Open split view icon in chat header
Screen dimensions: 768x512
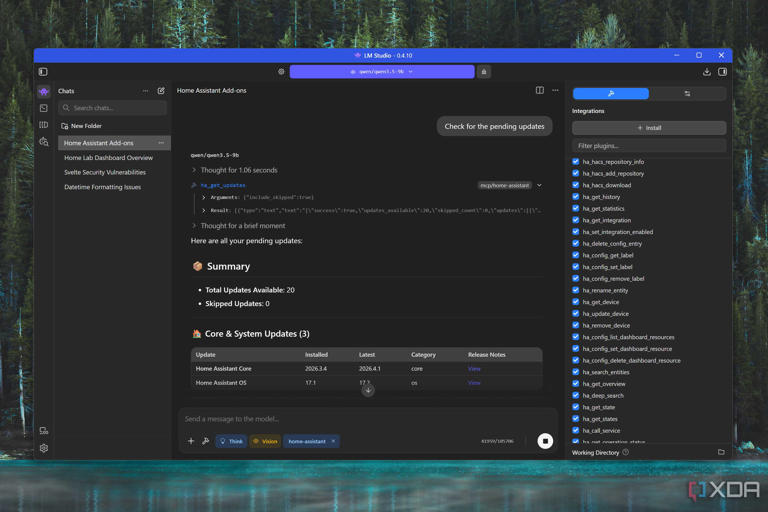pos(540,91)
